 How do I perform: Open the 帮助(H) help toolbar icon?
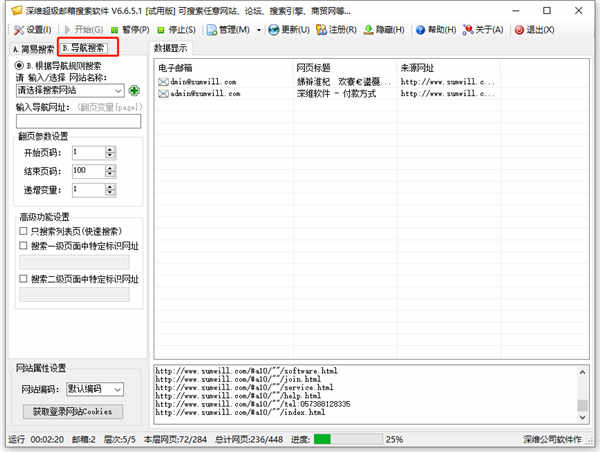pyautogui.click(x=420, y=29)
